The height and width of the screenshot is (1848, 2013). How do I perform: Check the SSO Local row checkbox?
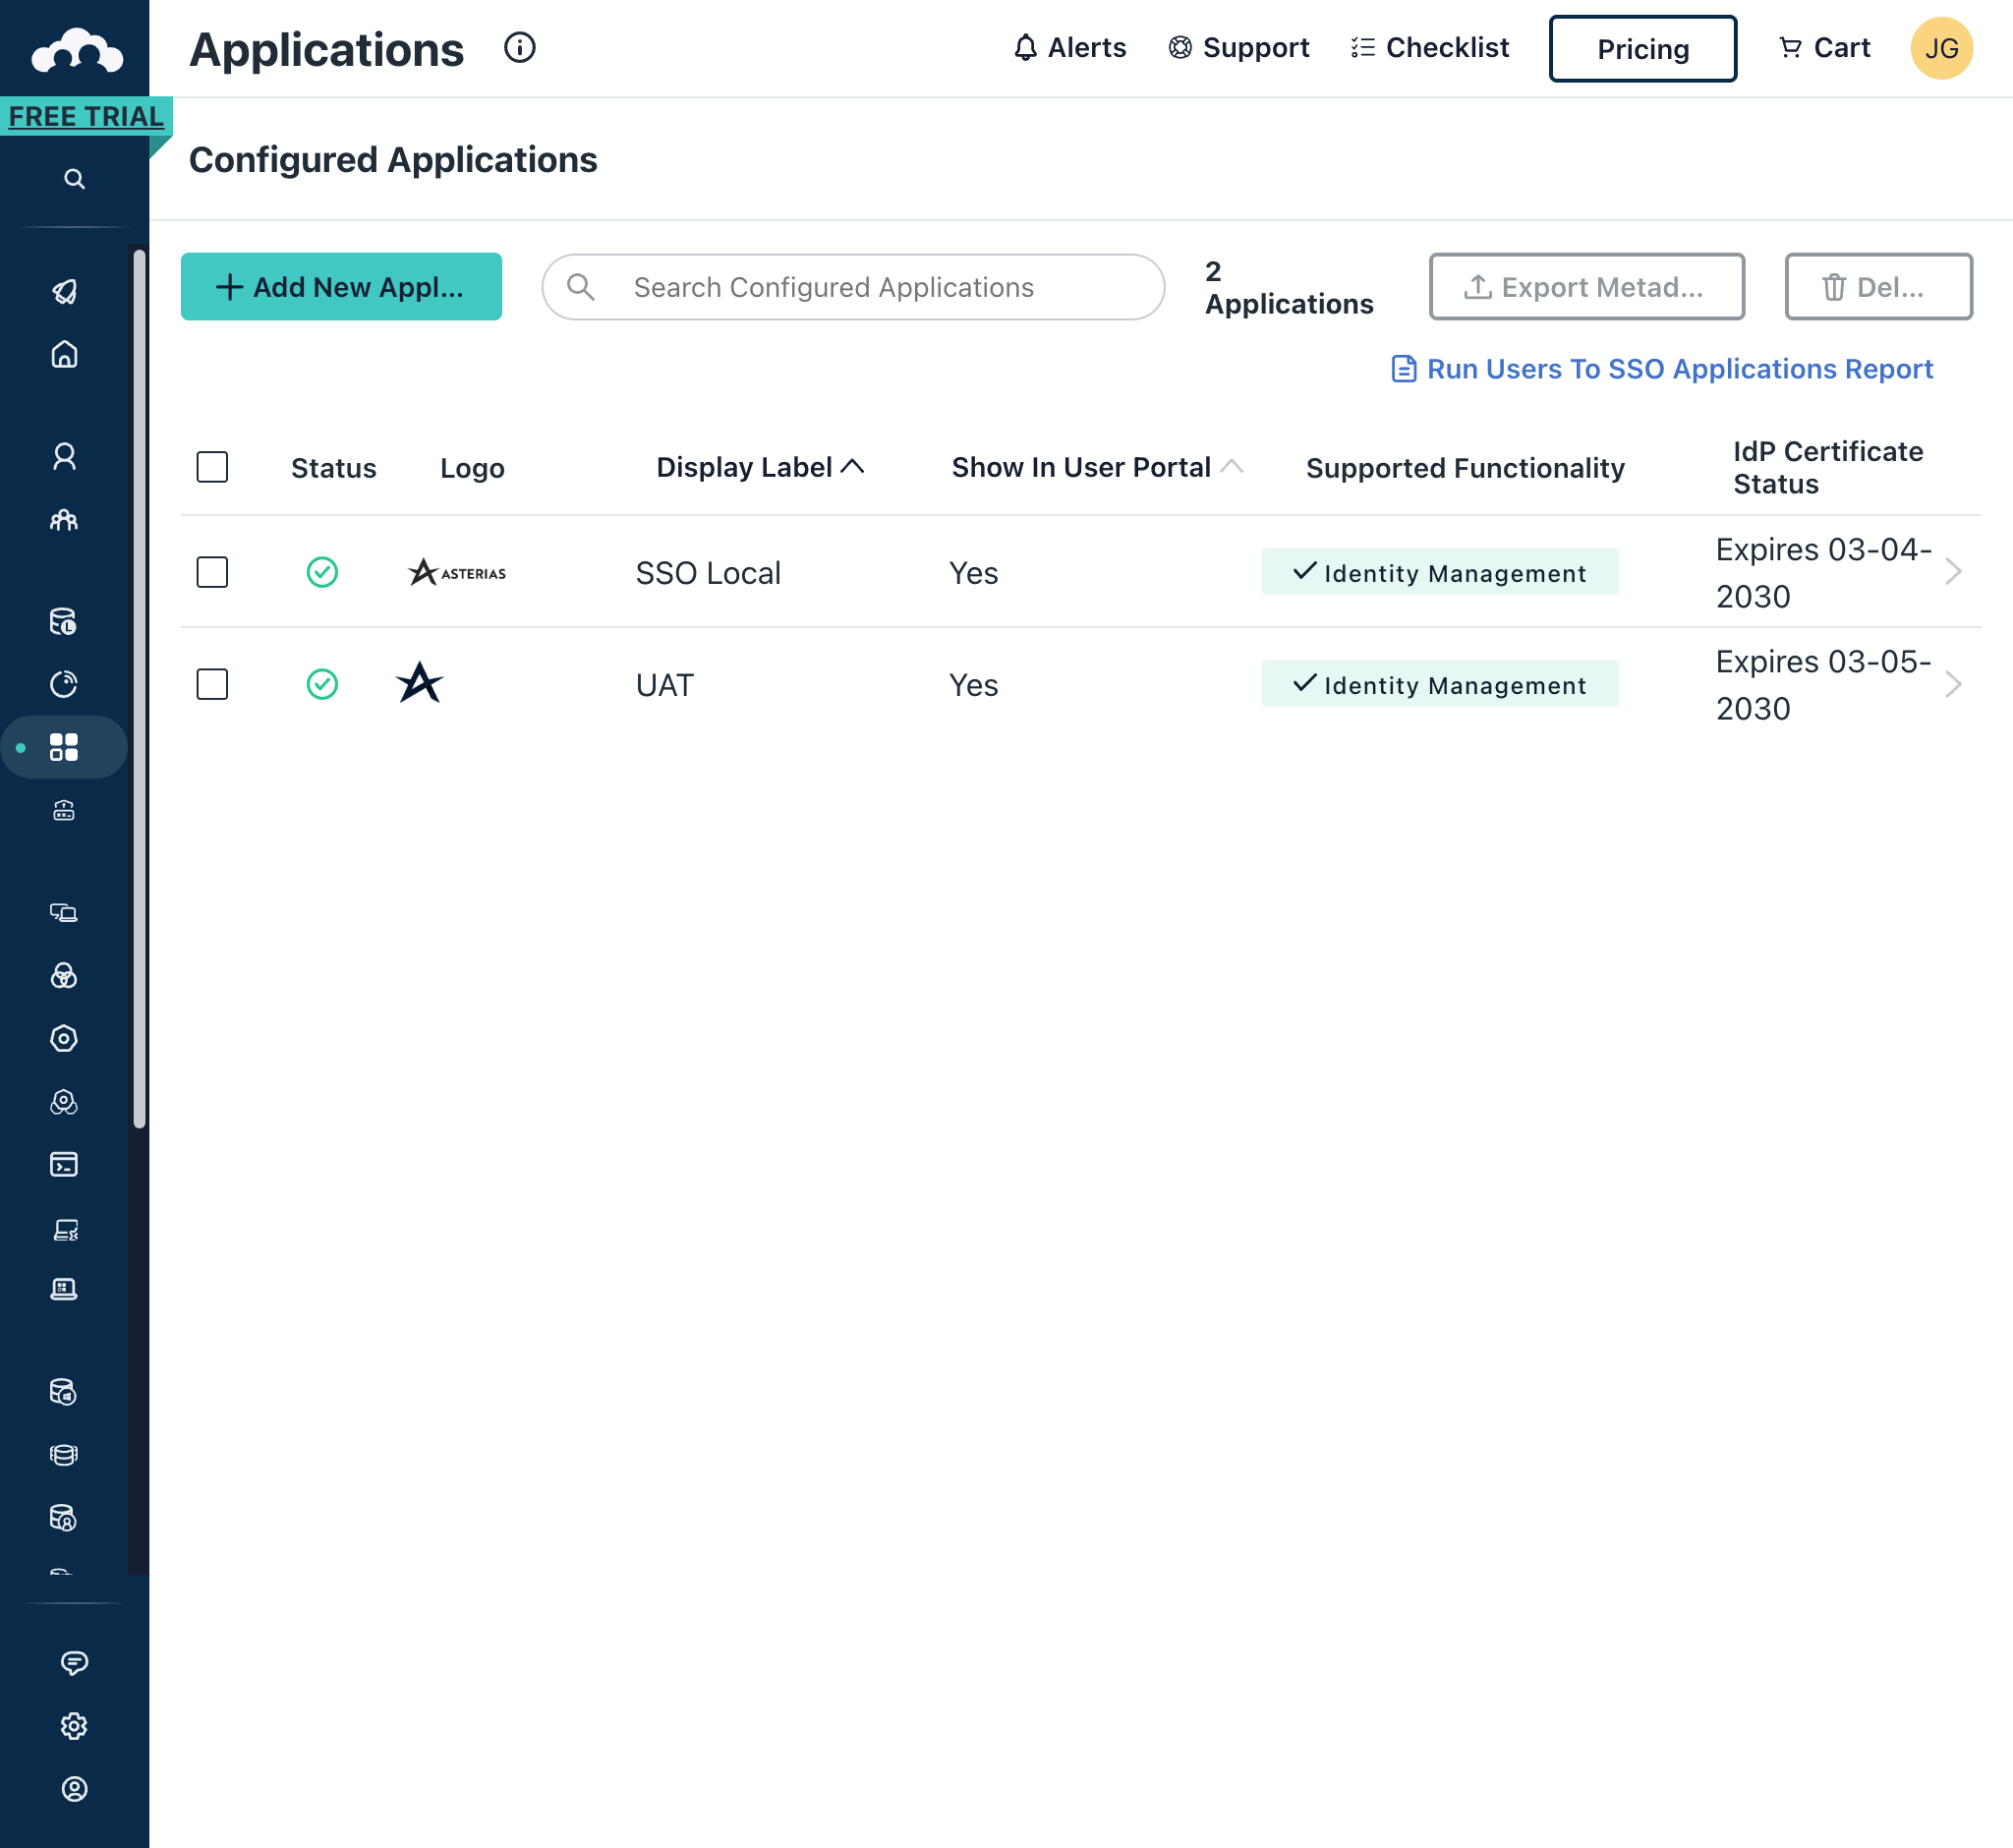(x=212, y=572)
